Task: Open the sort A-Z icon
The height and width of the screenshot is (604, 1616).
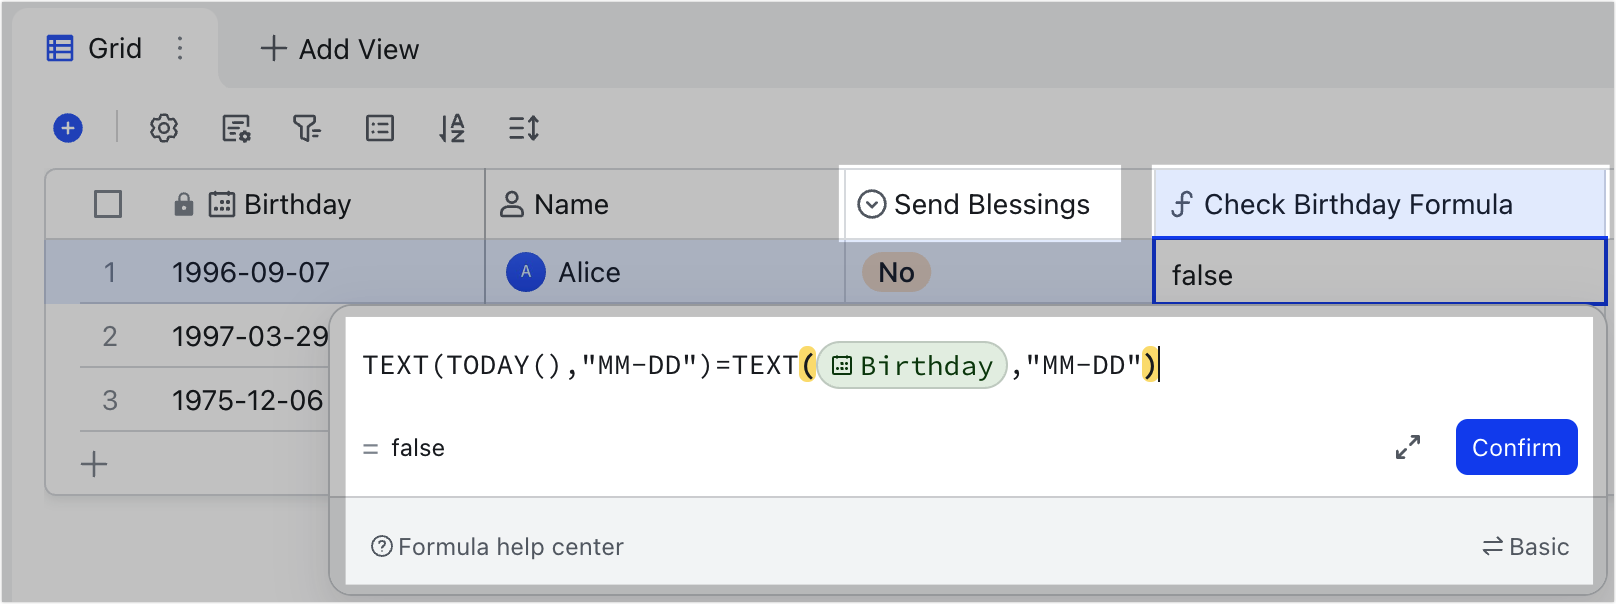Action: tap(451, 128)
